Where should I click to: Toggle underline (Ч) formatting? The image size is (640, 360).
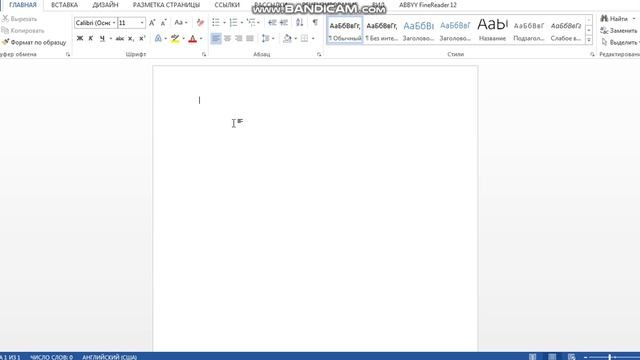tap(102, 38)
